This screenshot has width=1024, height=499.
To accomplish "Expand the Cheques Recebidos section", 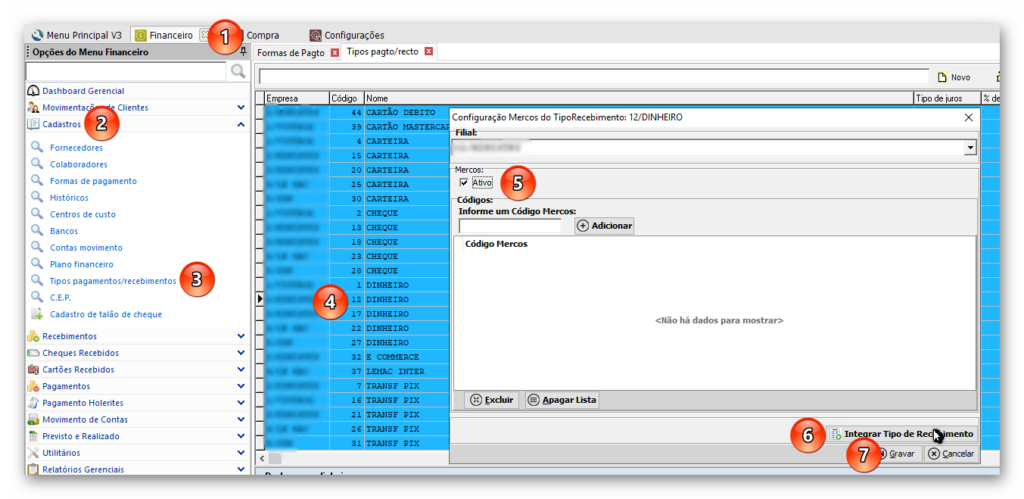I will point(241,353).
